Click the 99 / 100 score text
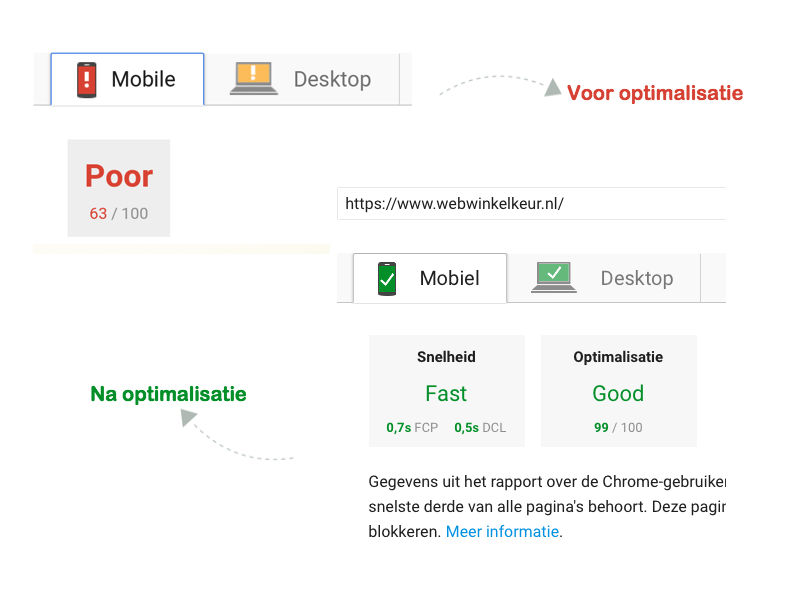This screenshot has width=800, height=600. click(618, 427)
